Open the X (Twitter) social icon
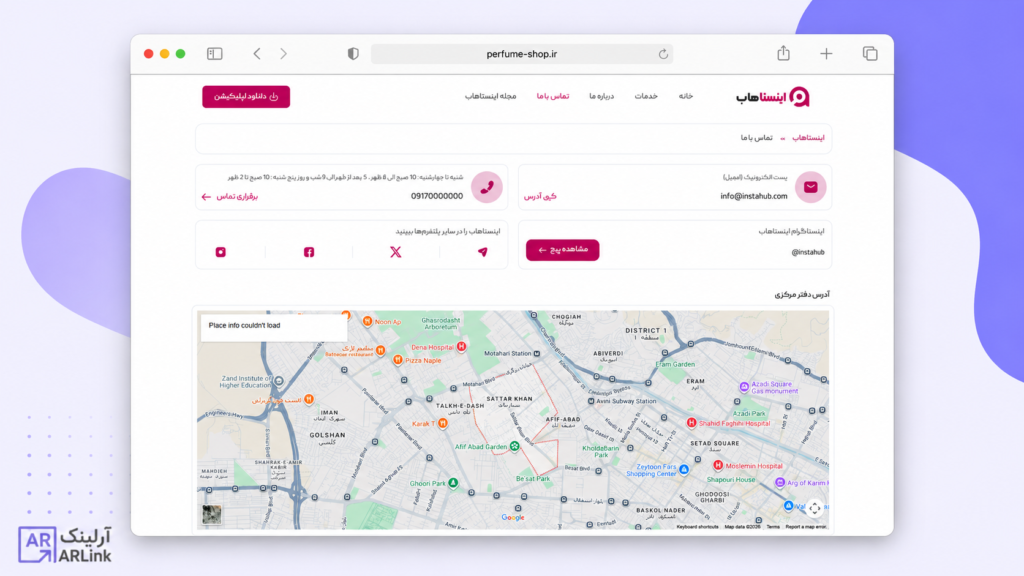This screenshot has width=1024, height=576. coord(396,252)
